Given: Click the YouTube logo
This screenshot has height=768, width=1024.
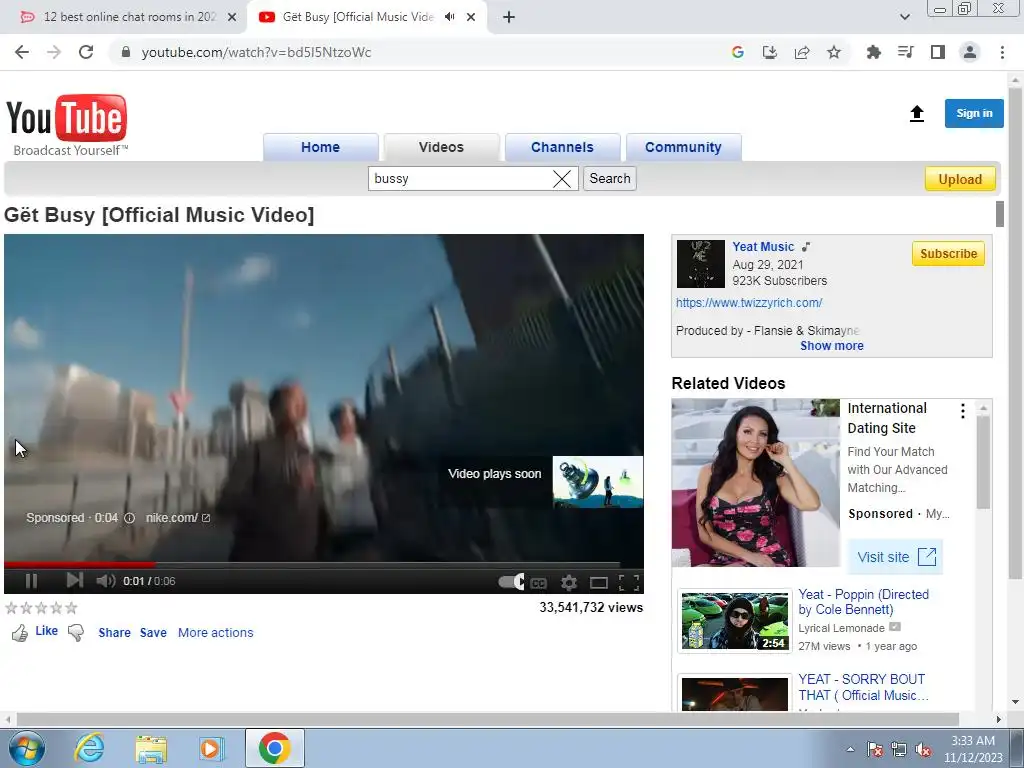Looking at the screenshot, I should point(67,125).
